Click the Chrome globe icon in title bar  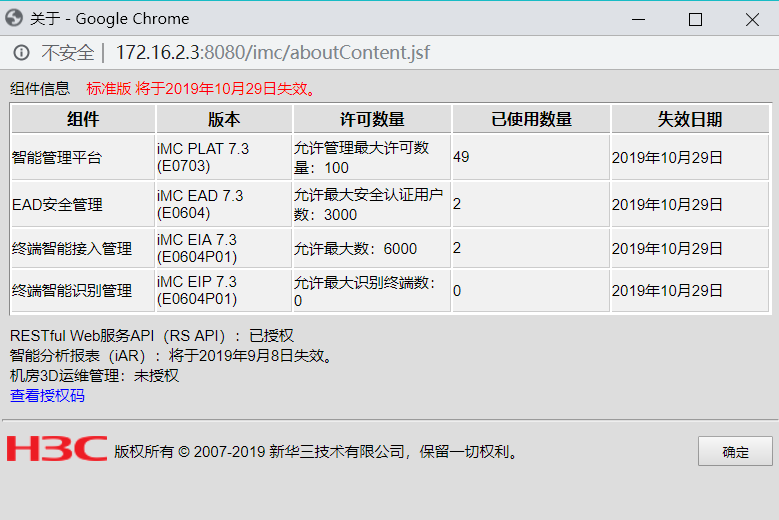pyautogui.click(x=14, y=18)
